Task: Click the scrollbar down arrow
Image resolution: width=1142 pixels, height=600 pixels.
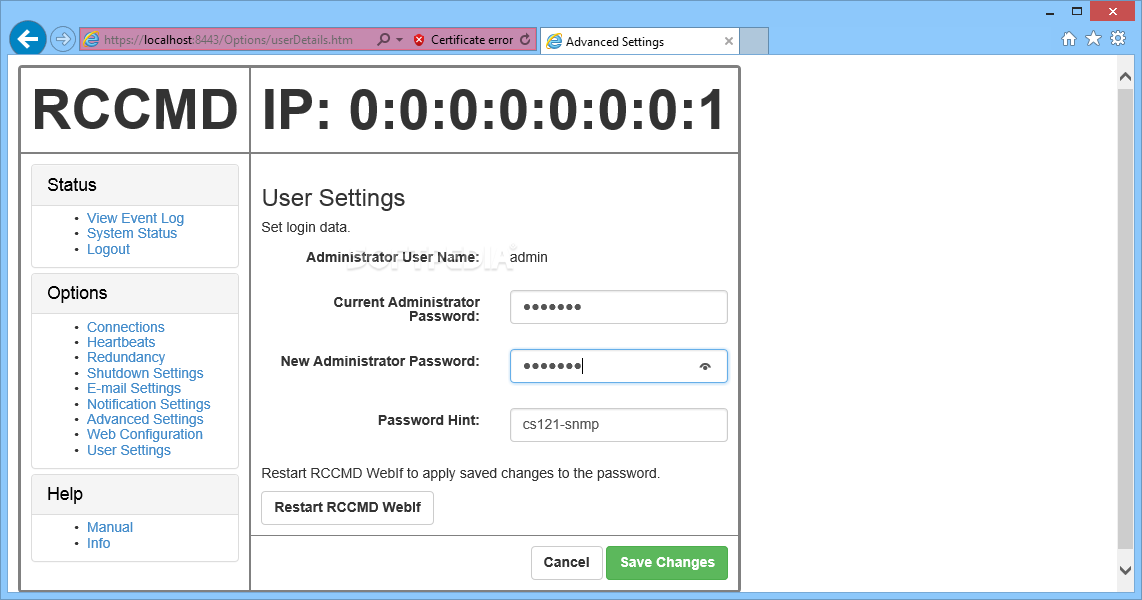Action: point(1125,570)
